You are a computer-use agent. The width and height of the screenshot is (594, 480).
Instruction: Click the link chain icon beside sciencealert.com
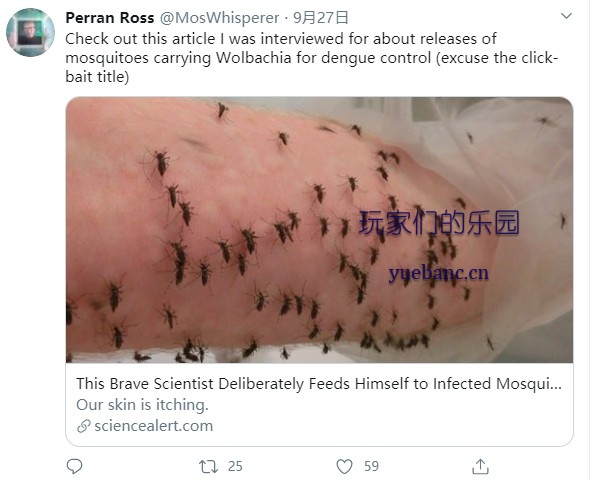(83, 426)
